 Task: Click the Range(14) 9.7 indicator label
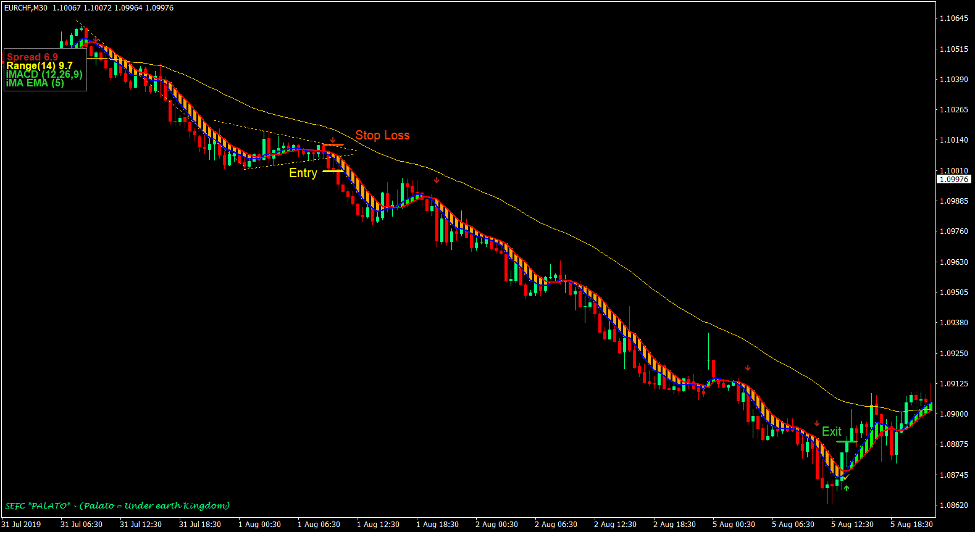[39, 65]
